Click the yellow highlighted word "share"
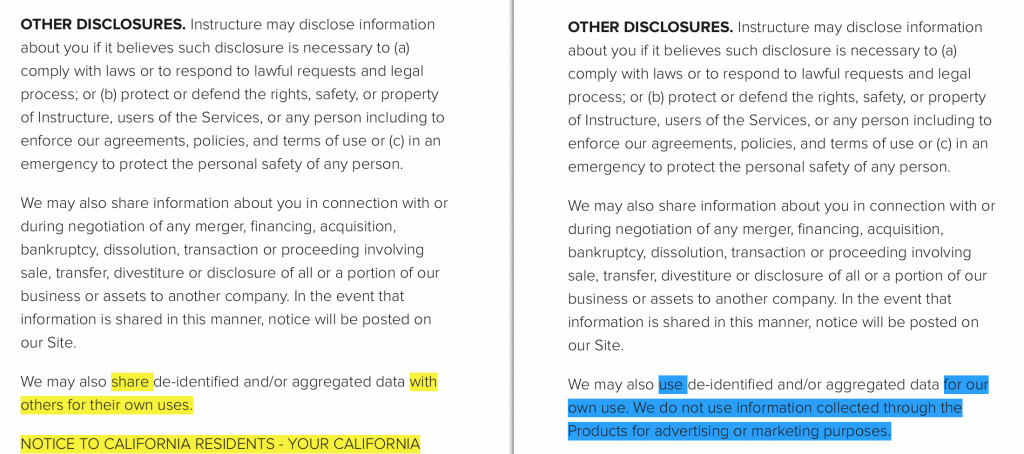Image resolution: width=1024 pixels, height=454 pixels. (x=132, y=381)
